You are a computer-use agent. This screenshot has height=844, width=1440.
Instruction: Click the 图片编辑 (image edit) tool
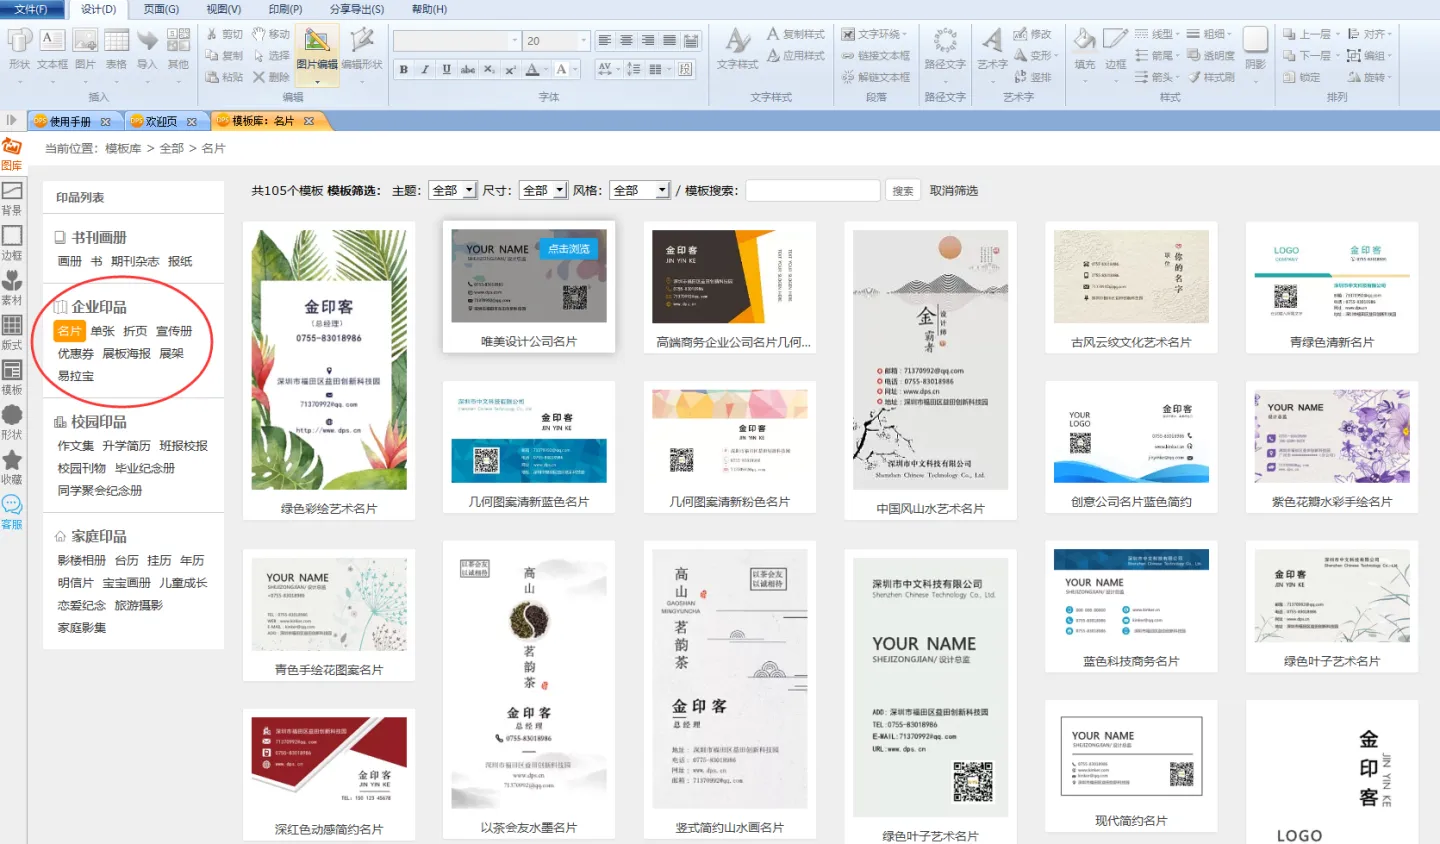click(317, 48)
